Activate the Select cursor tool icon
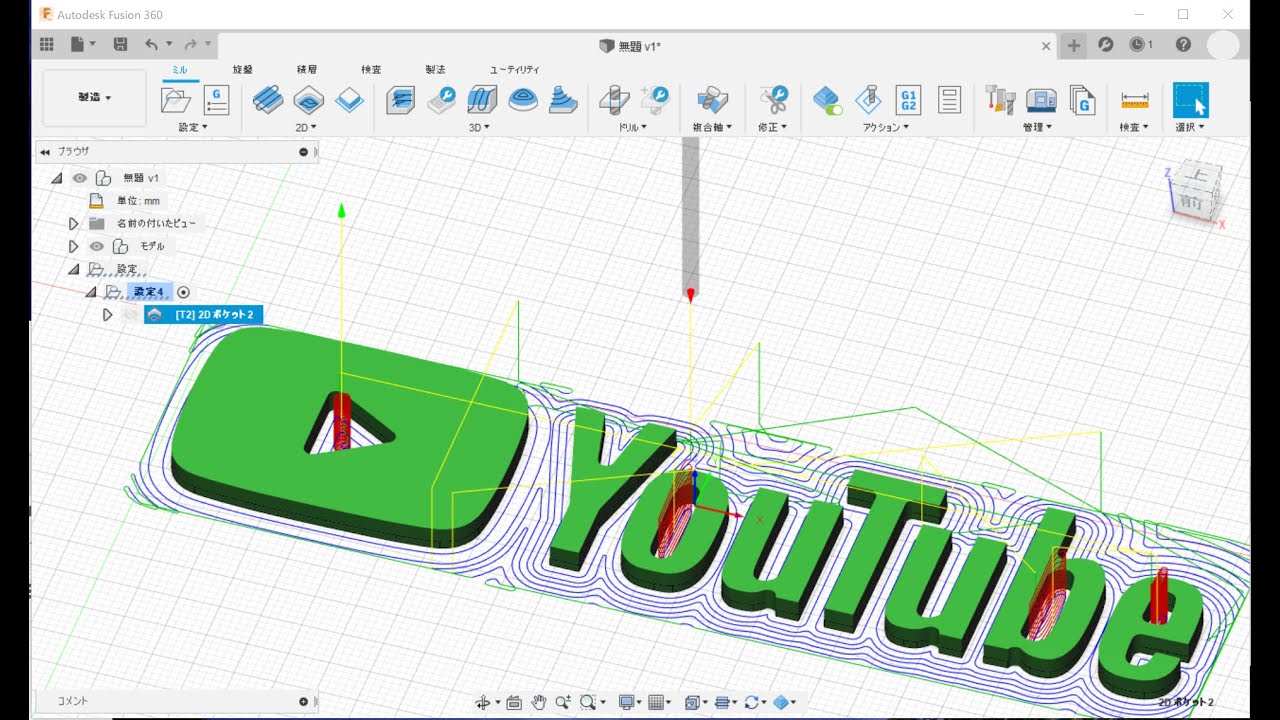This screenshot has height=720, width=1280. coord(1190,100)
